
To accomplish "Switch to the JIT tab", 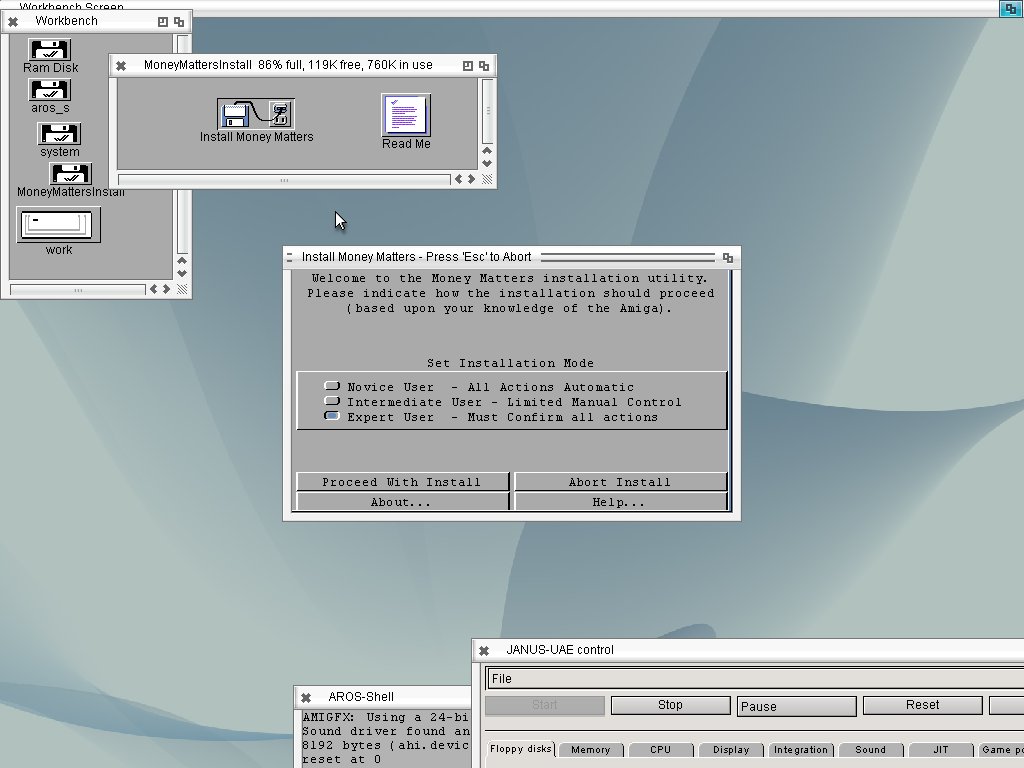I will click(x=941, y=750).
